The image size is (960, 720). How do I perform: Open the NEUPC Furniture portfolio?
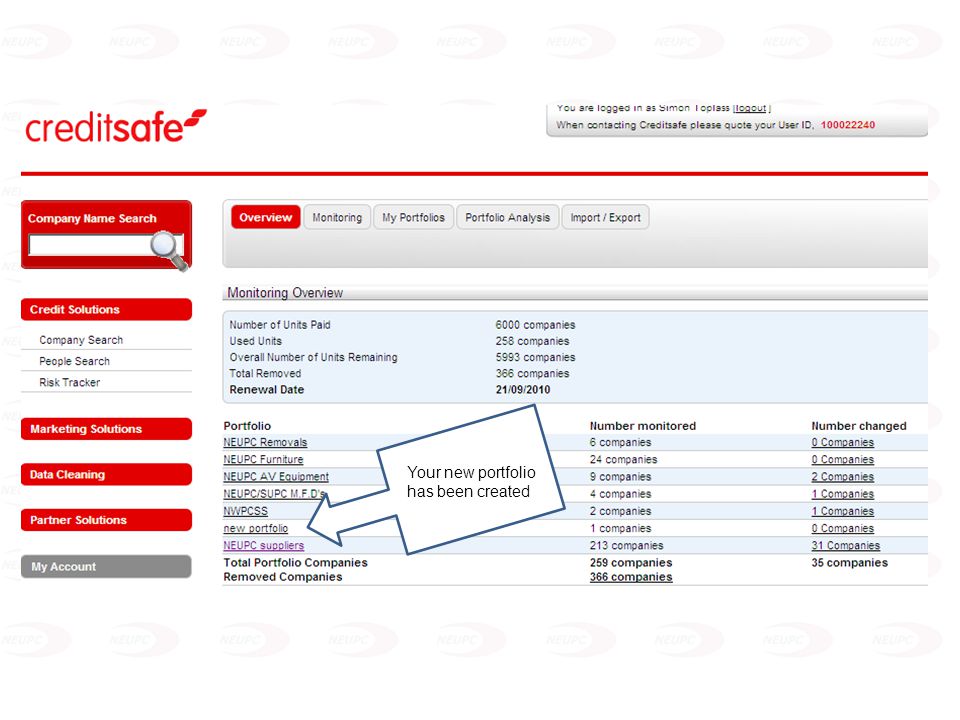(x=263, y=459)
